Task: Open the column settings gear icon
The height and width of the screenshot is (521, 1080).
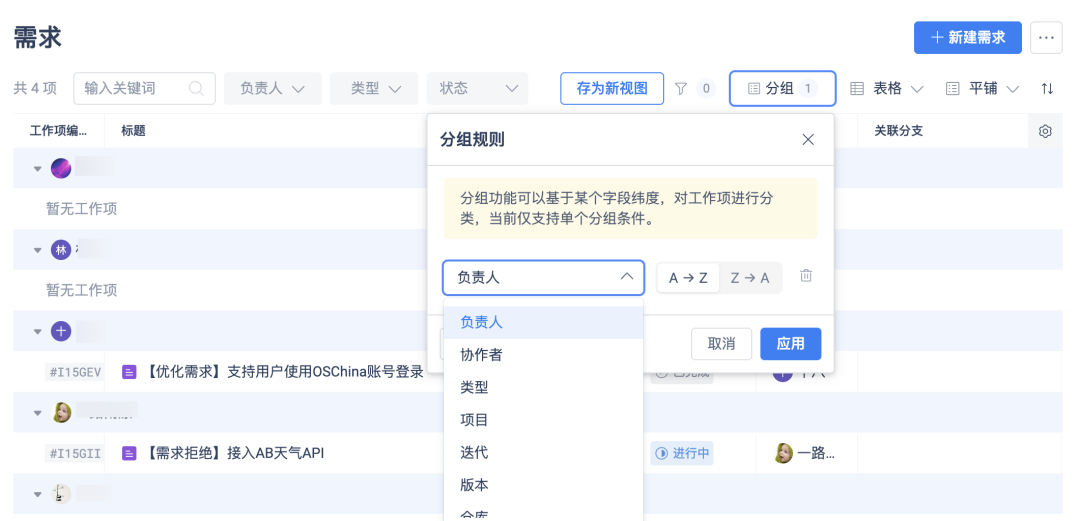Action: tap(1045, 131)
